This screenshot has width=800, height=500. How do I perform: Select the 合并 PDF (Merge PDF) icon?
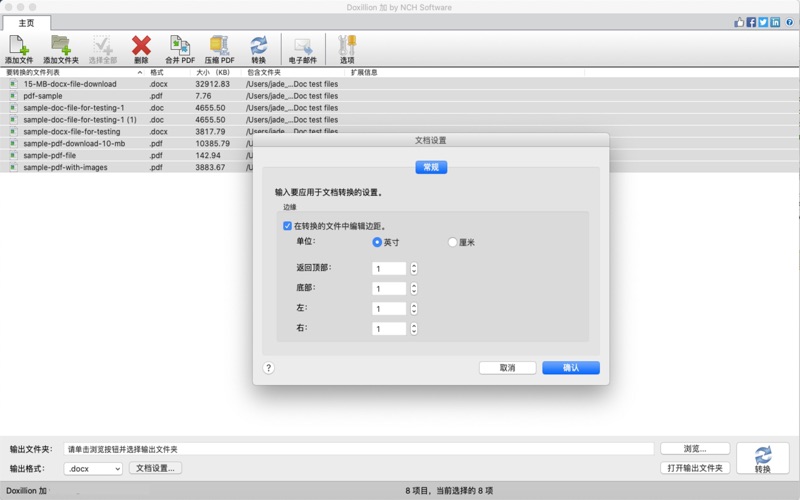[180, 47]
